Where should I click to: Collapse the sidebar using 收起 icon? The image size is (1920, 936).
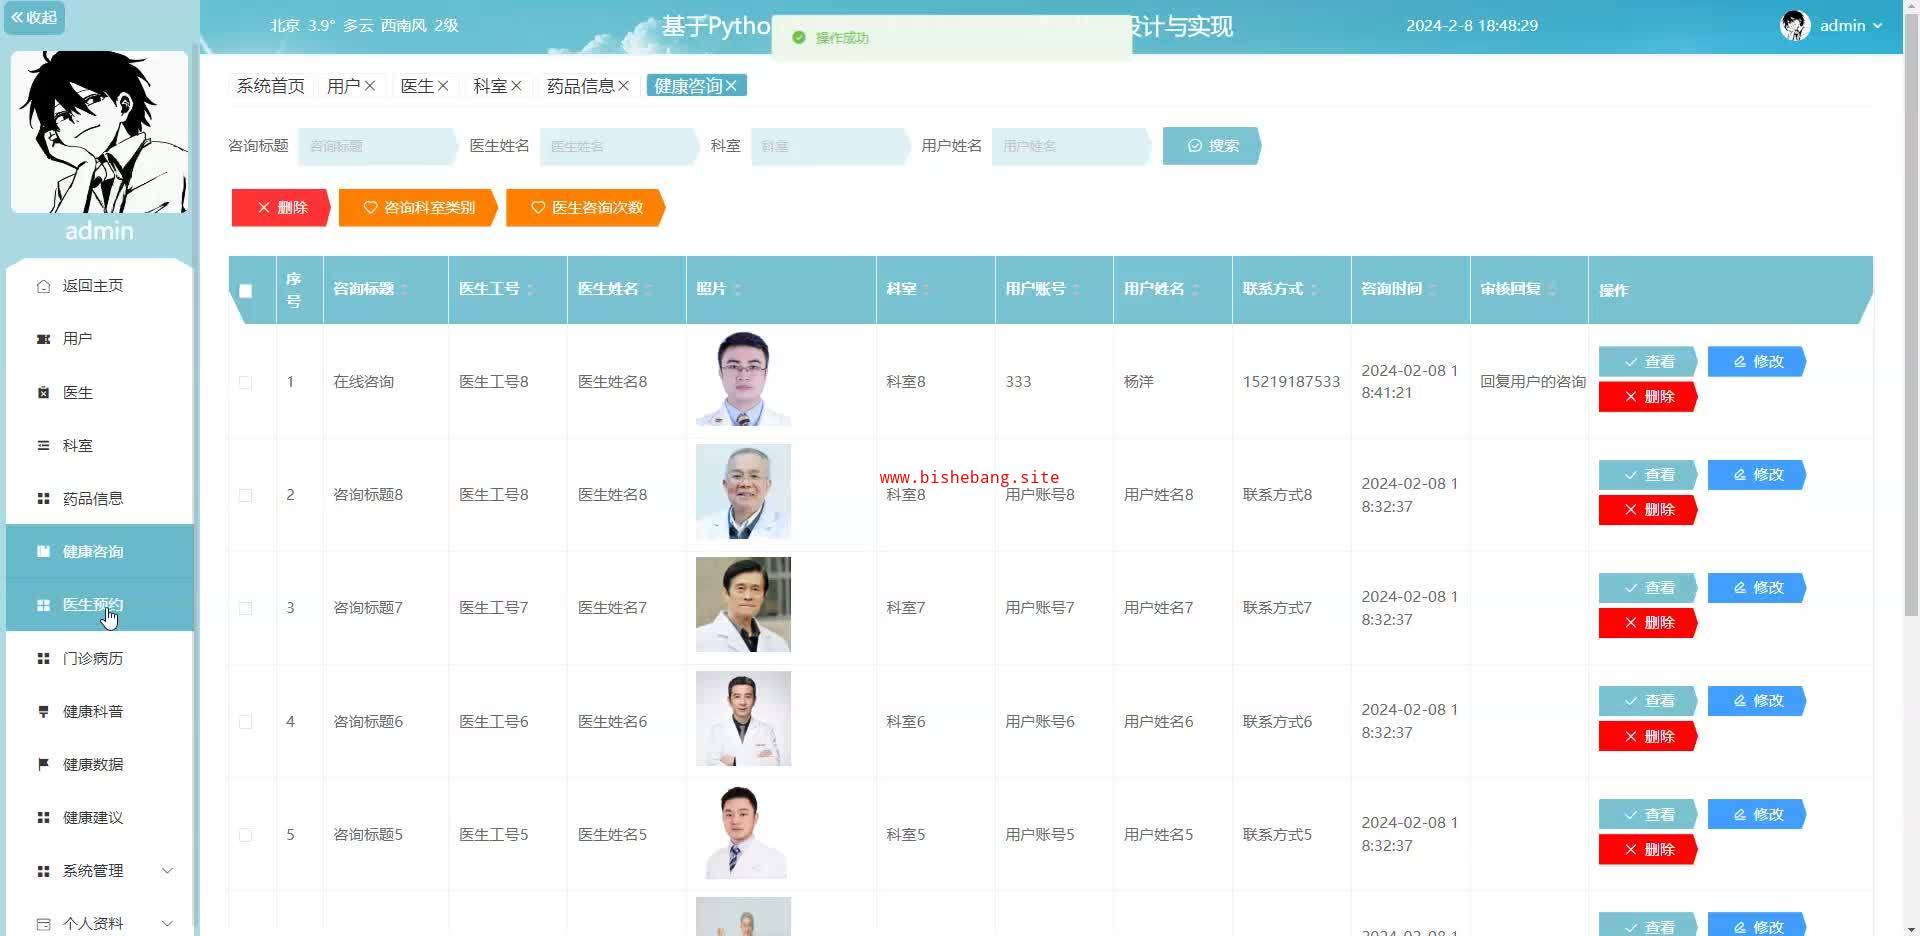(34, 17)
